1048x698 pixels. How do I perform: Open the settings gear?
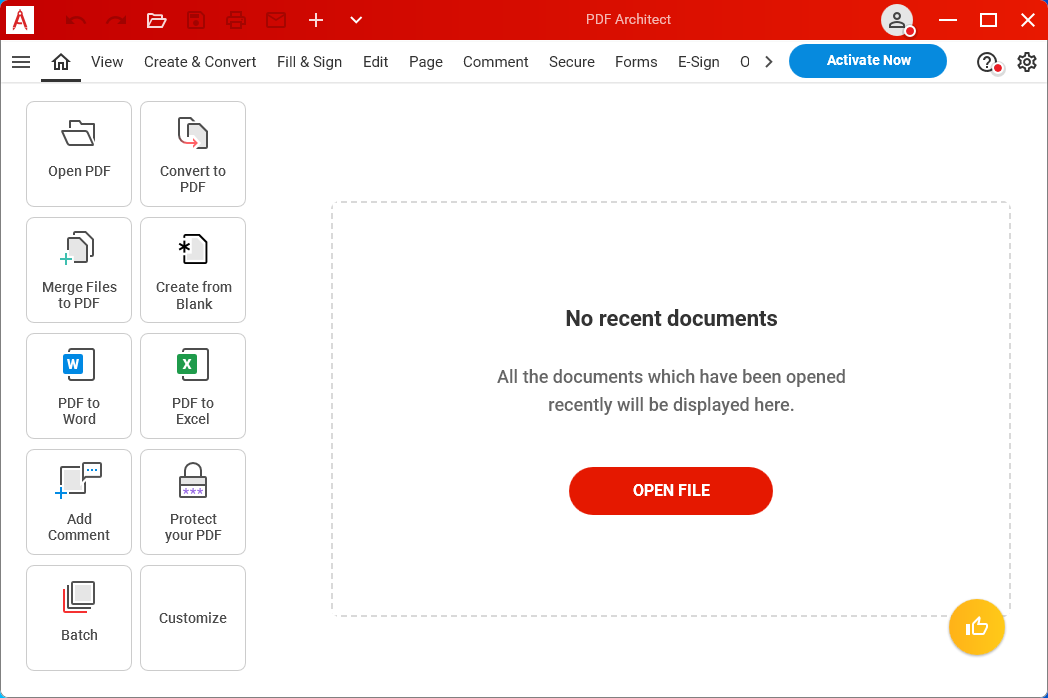point(1027,62)
